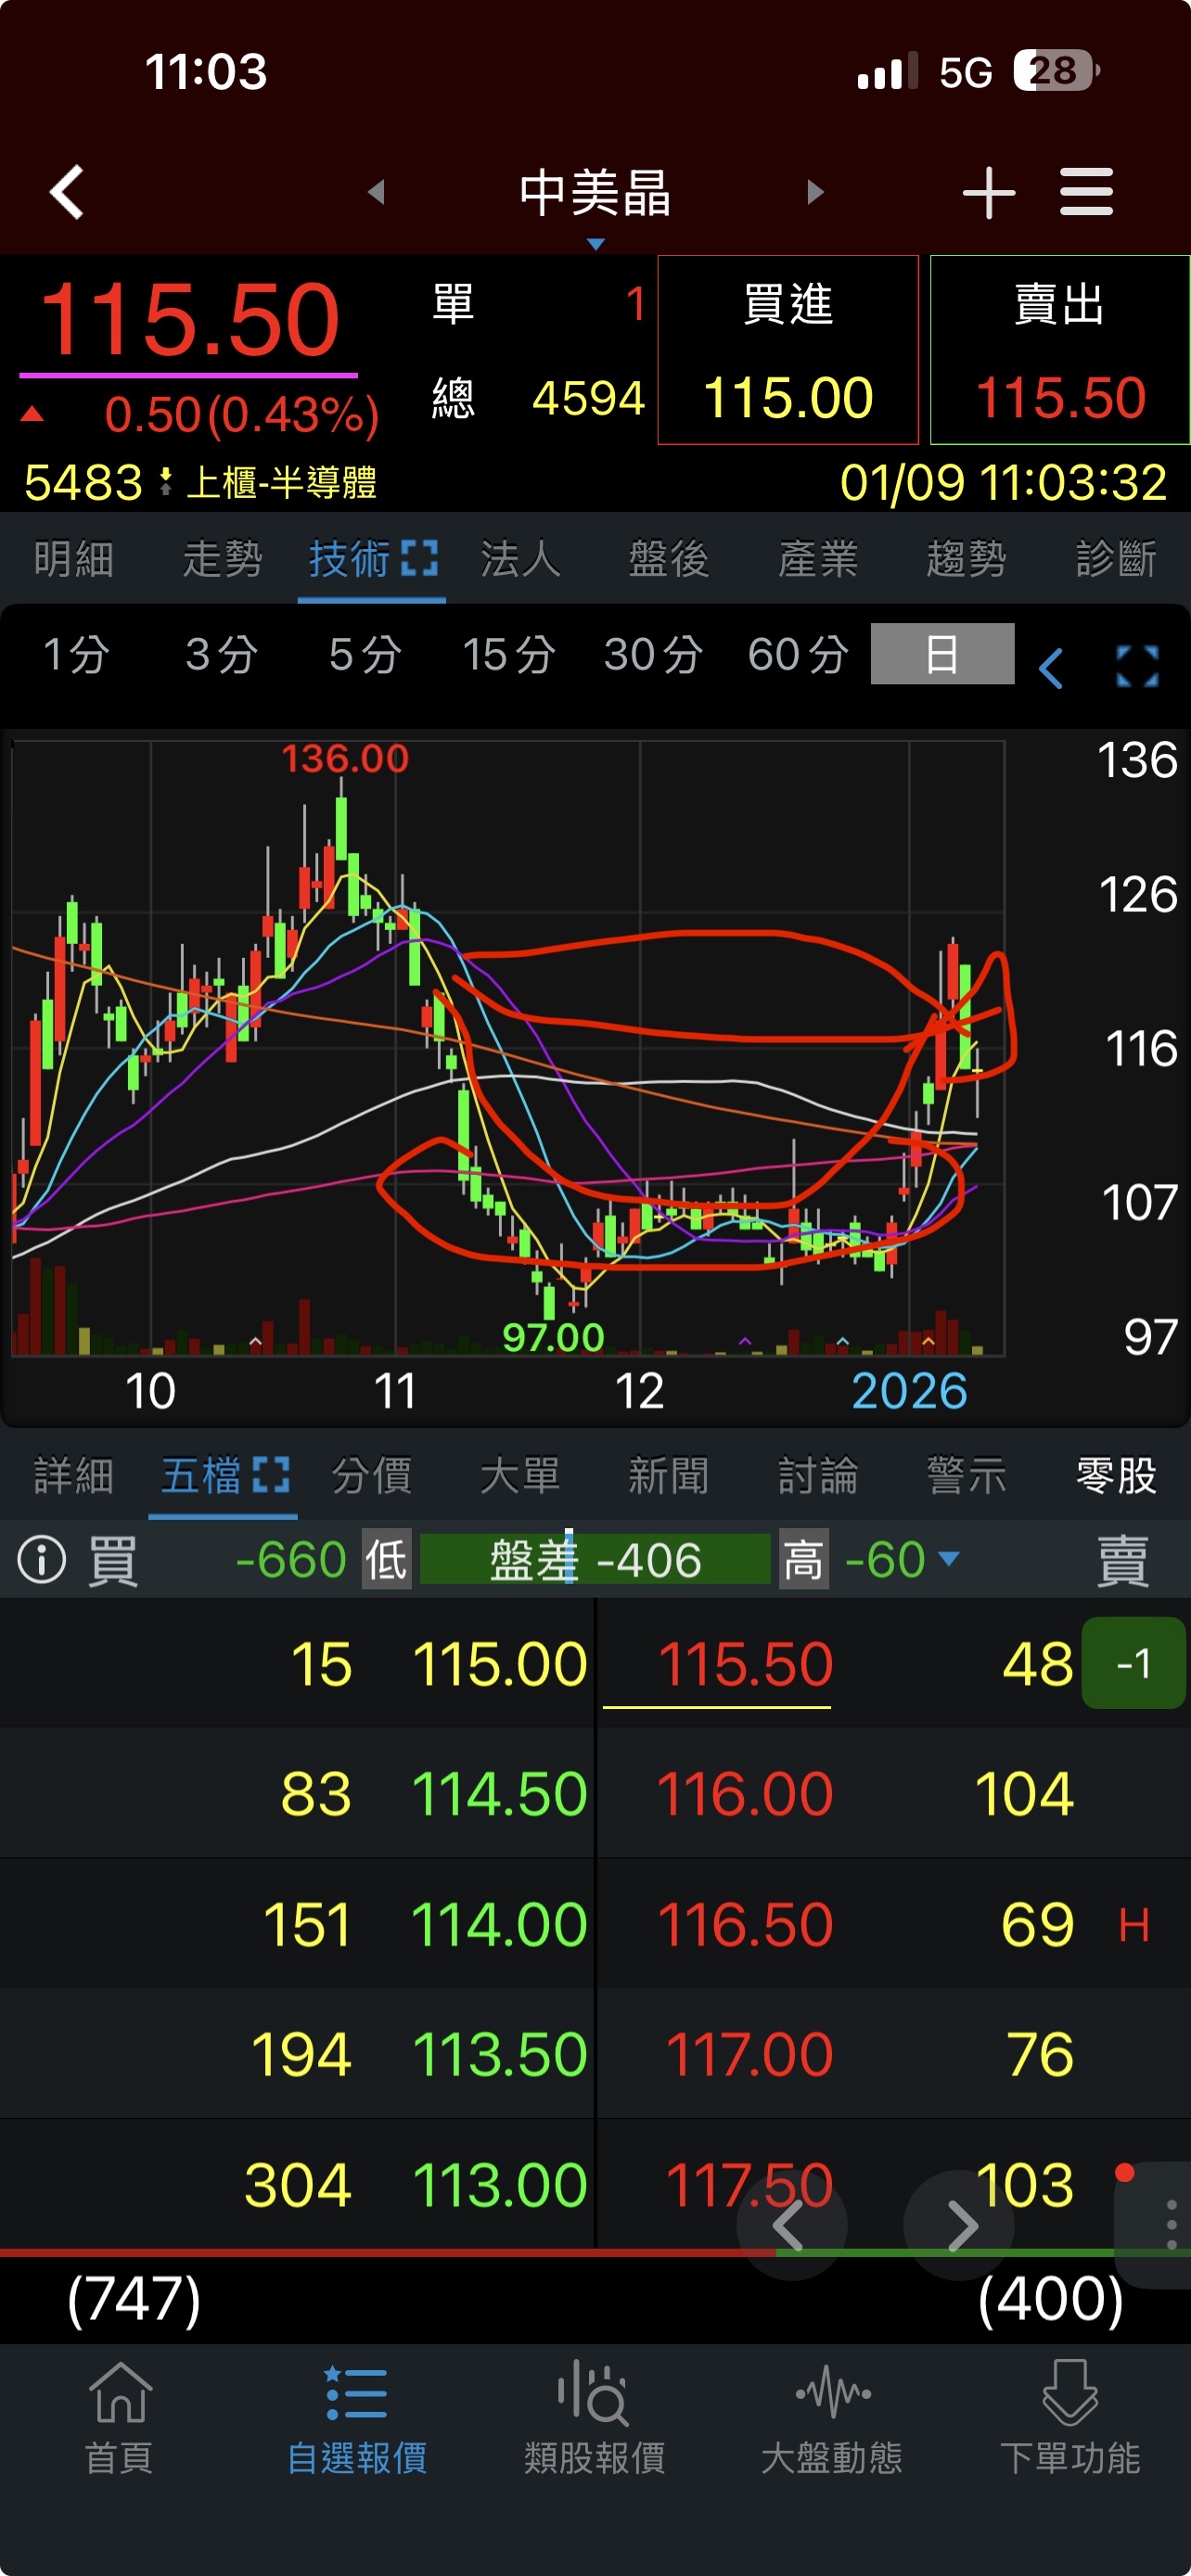Select the 1分 chart interval
The image size is (1191, 2576).
[x=76, y=655]
